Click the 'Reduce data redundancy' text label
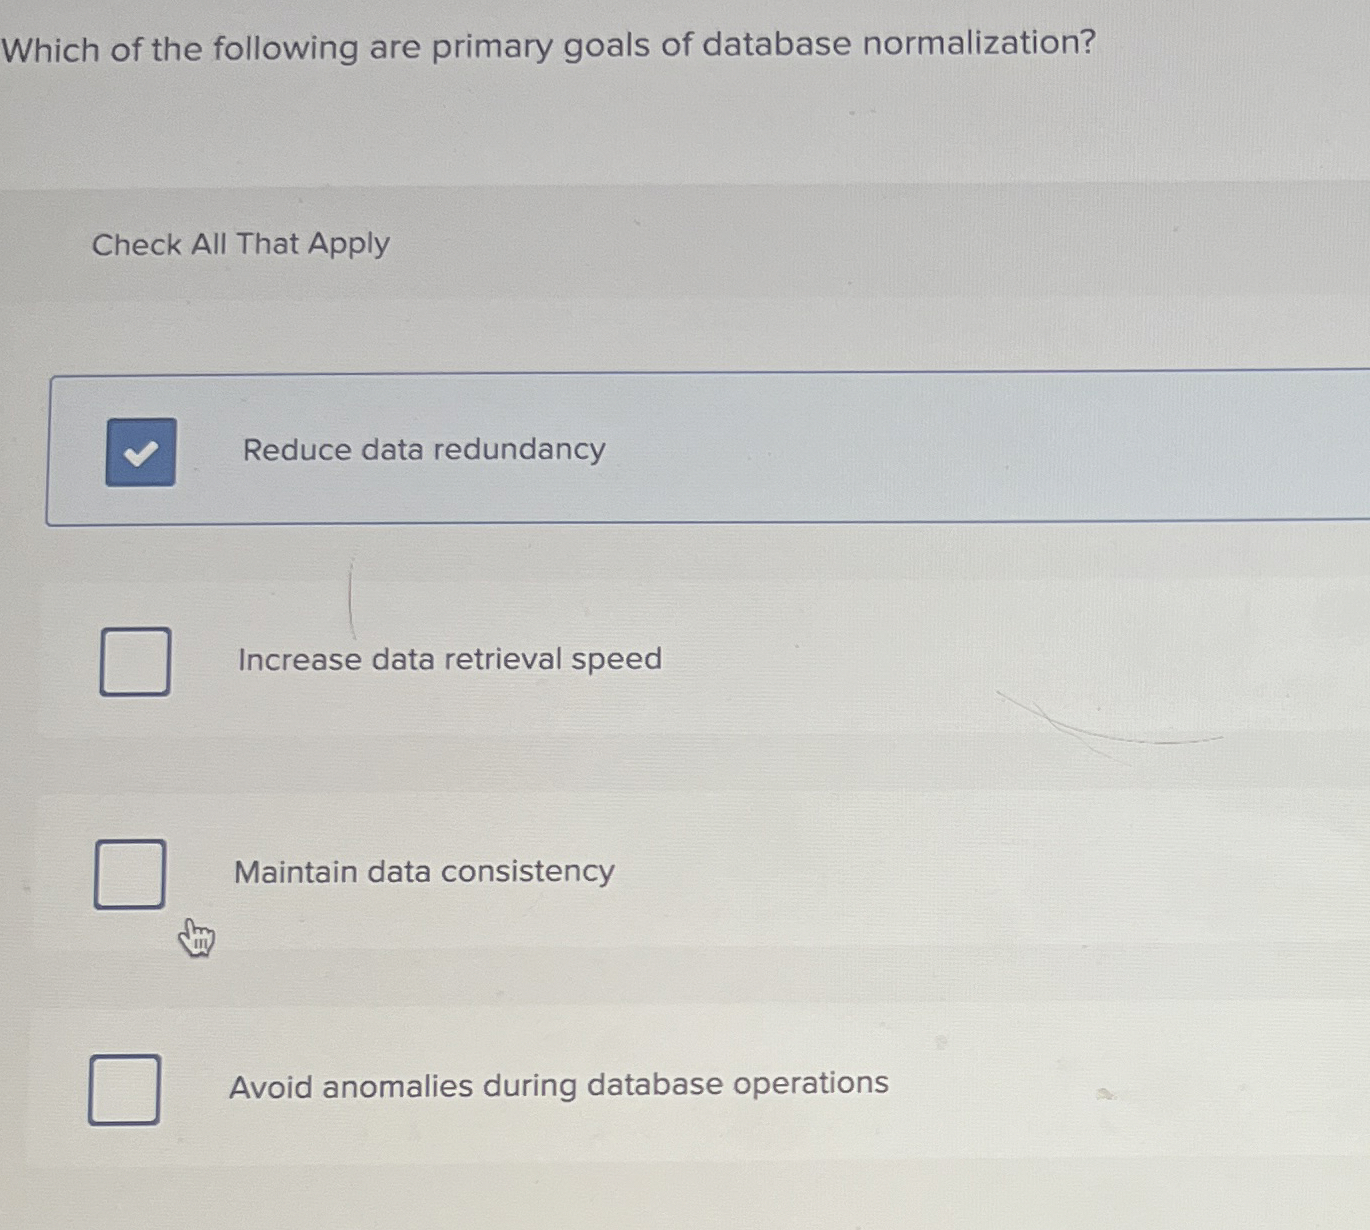 click(x=424, y=450)
